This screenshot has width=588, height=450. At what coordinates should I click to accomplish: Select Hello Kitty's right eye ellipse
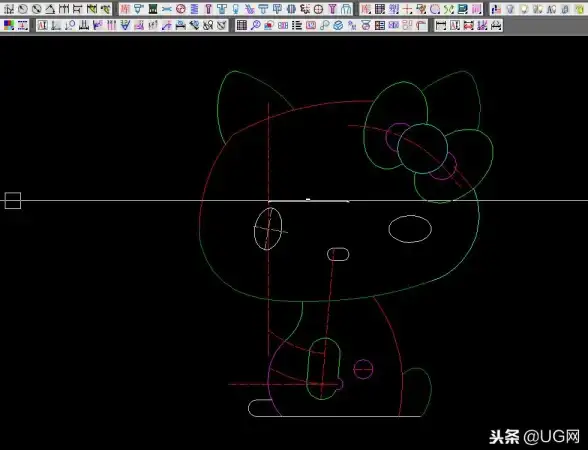410,229
